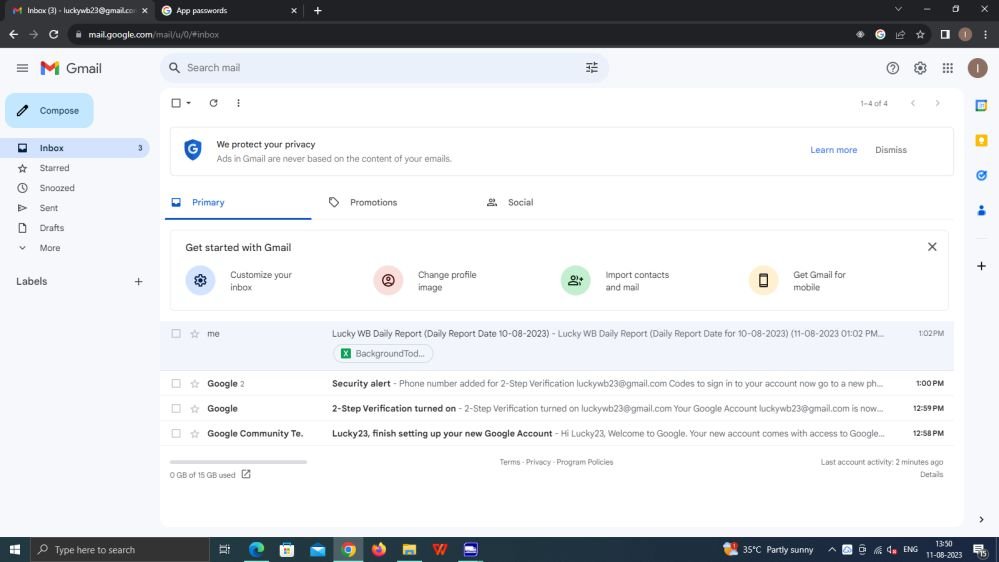Click the storage usage progress bar
This screenshot has width=999, height=562.
point(238,462)
